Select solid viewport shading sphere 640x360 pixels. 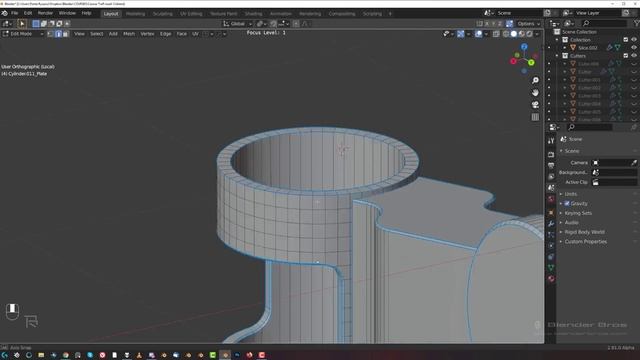[514, 34]
